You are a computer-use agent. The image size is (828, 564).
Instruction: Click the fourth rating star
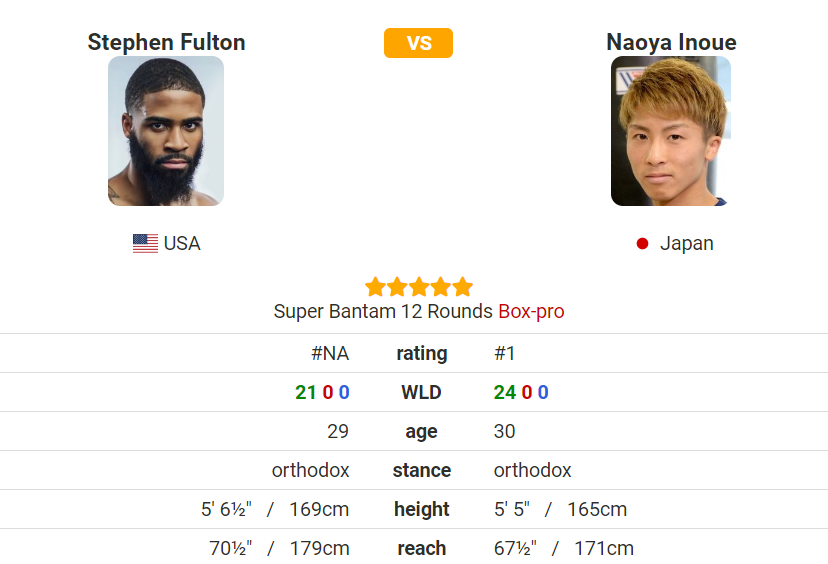click(440, 287)
